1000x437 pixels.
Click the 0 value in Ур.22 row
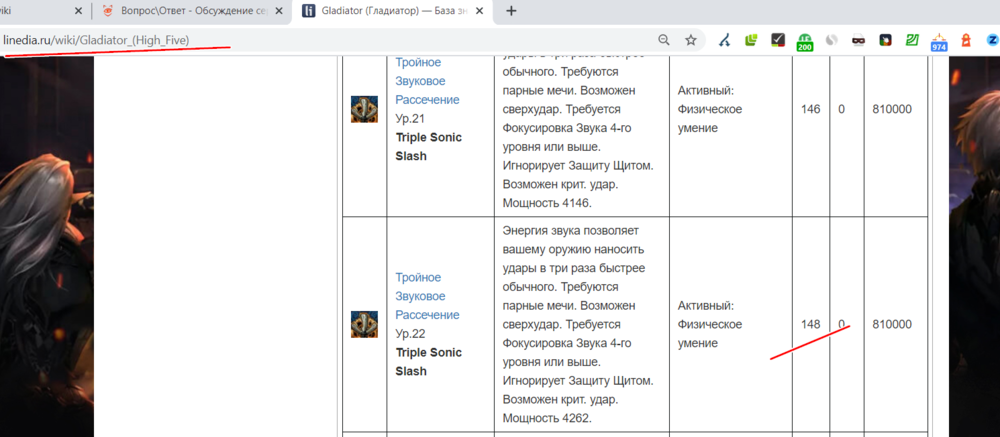841,324
